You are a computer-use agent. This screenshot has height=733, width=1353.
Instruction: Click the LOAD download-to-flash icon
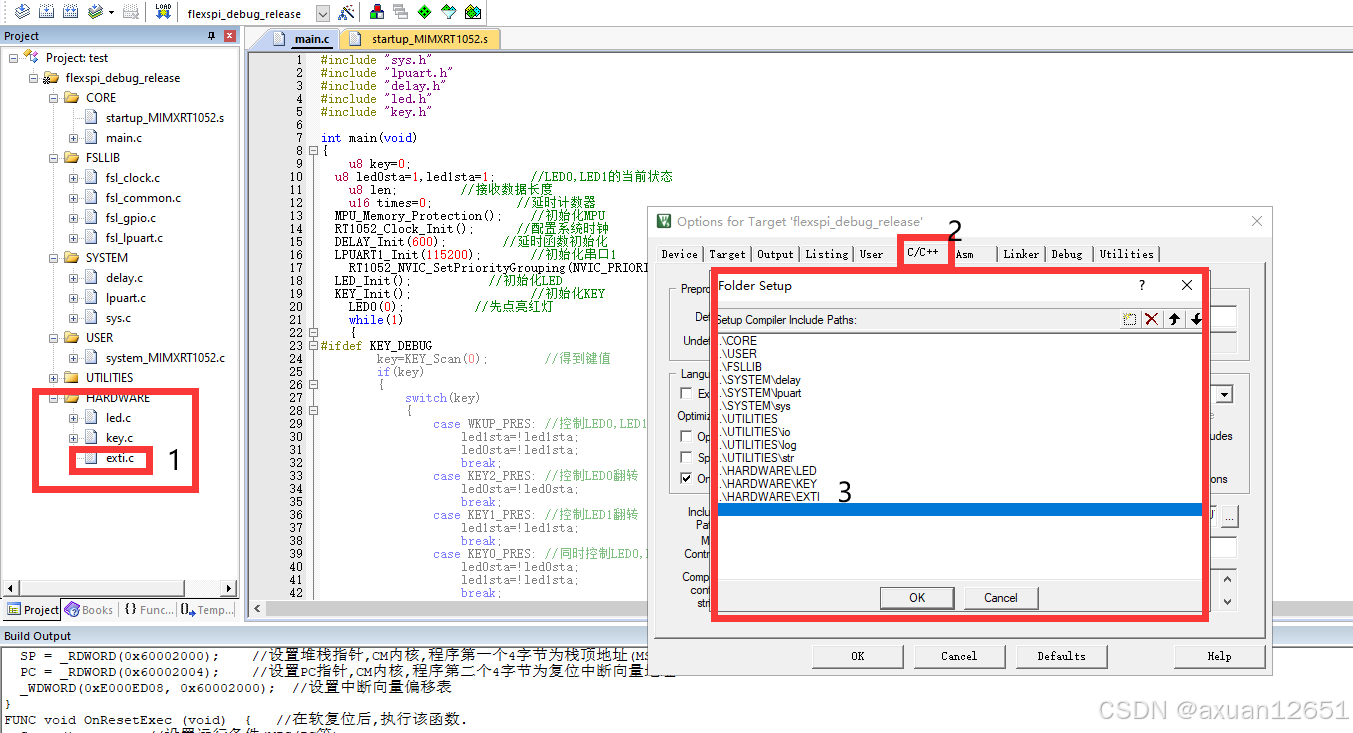tap(163, 12)
